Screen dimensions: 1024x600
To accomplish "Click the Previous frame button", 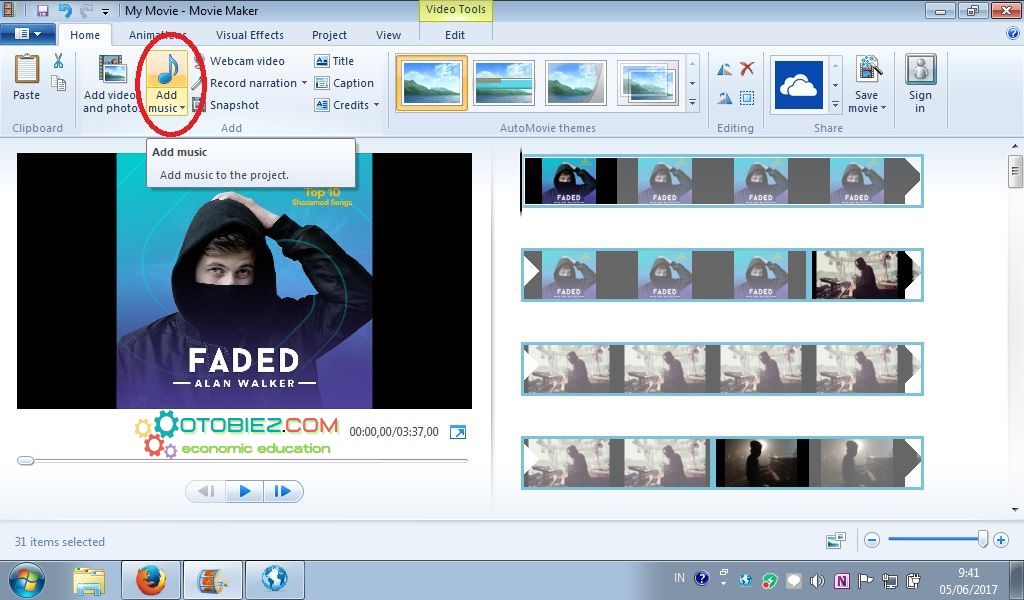I will coord(206,491).
